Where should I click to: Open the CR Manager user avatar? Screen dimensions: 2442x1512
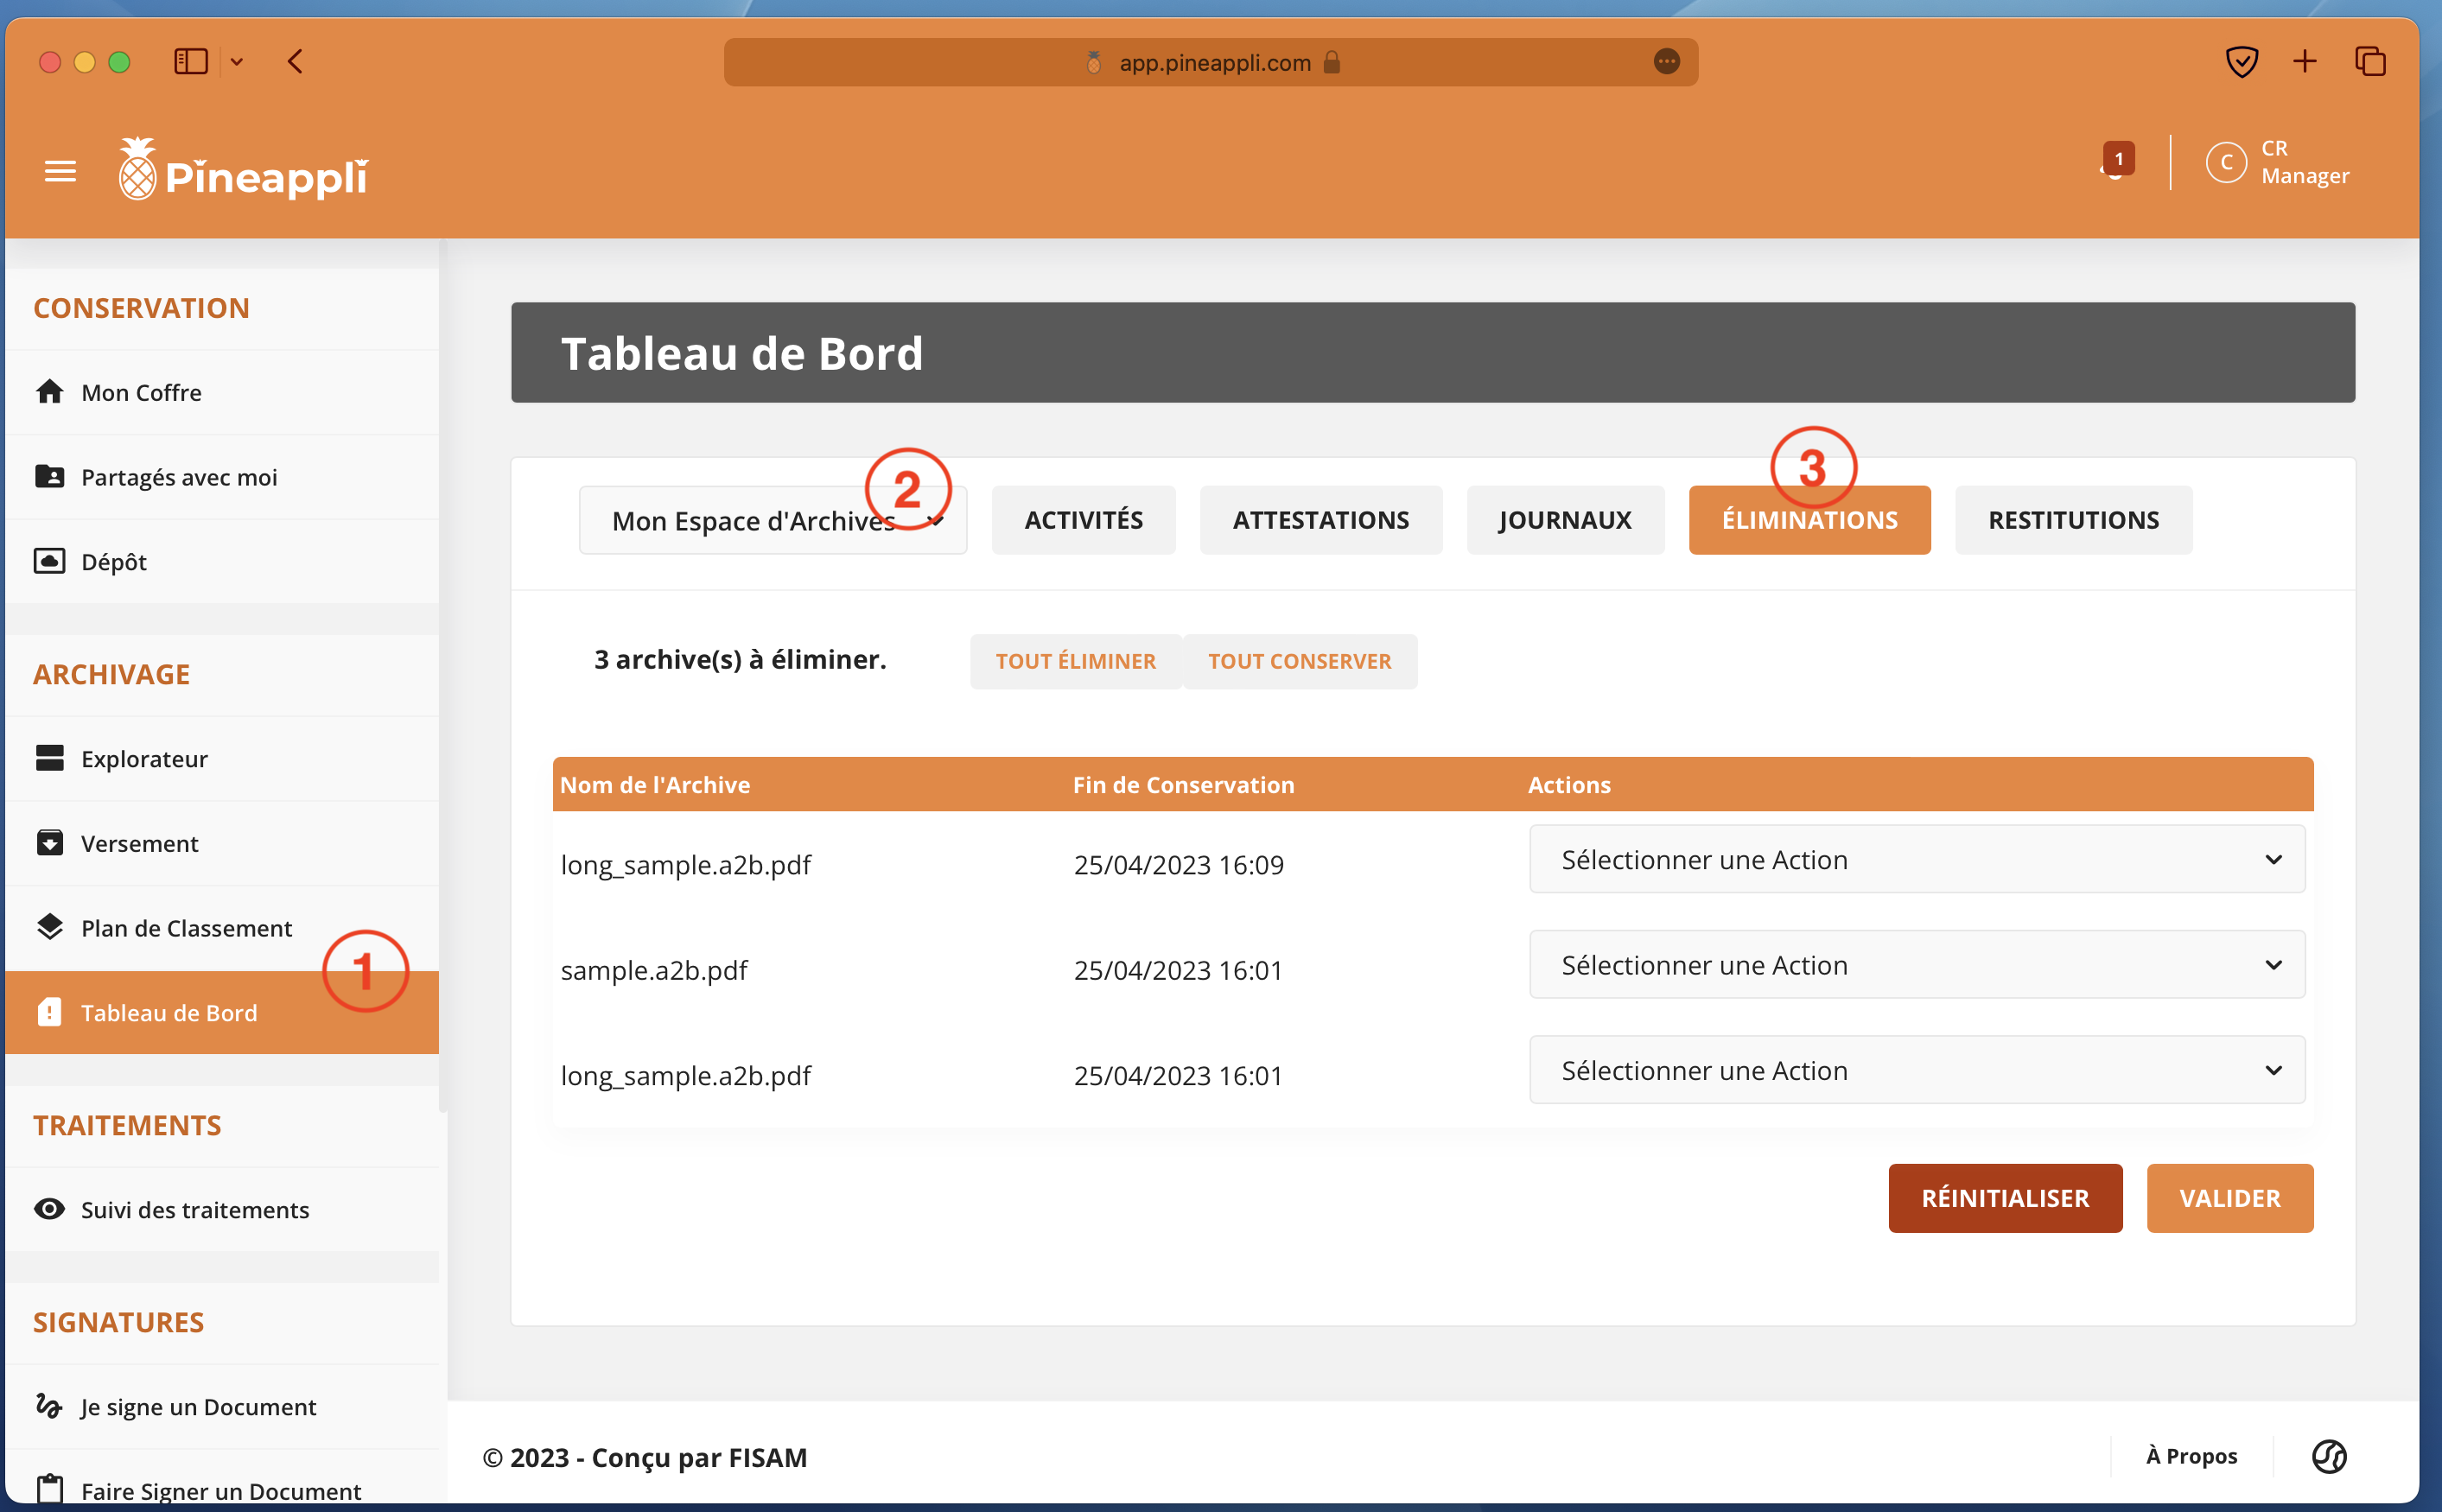point(2226,162)
